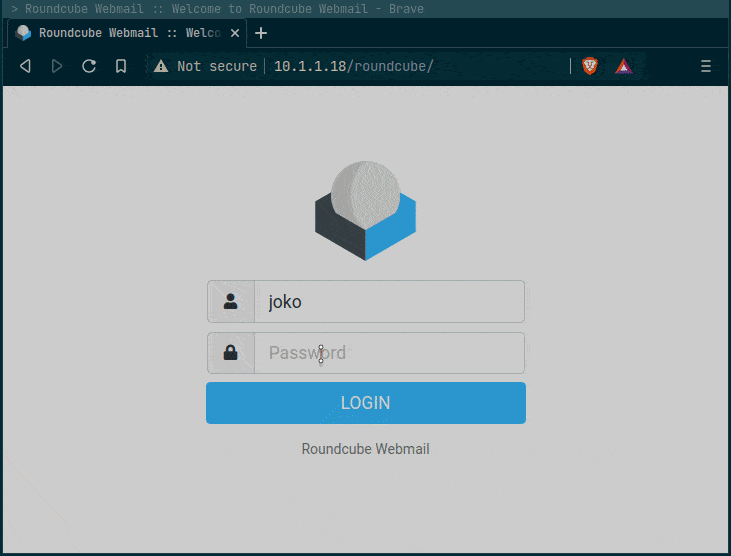Click the Roundcube favicon on the tab
Image resolution: width=731 pixels, height=556 pixels.
point(23,33)
